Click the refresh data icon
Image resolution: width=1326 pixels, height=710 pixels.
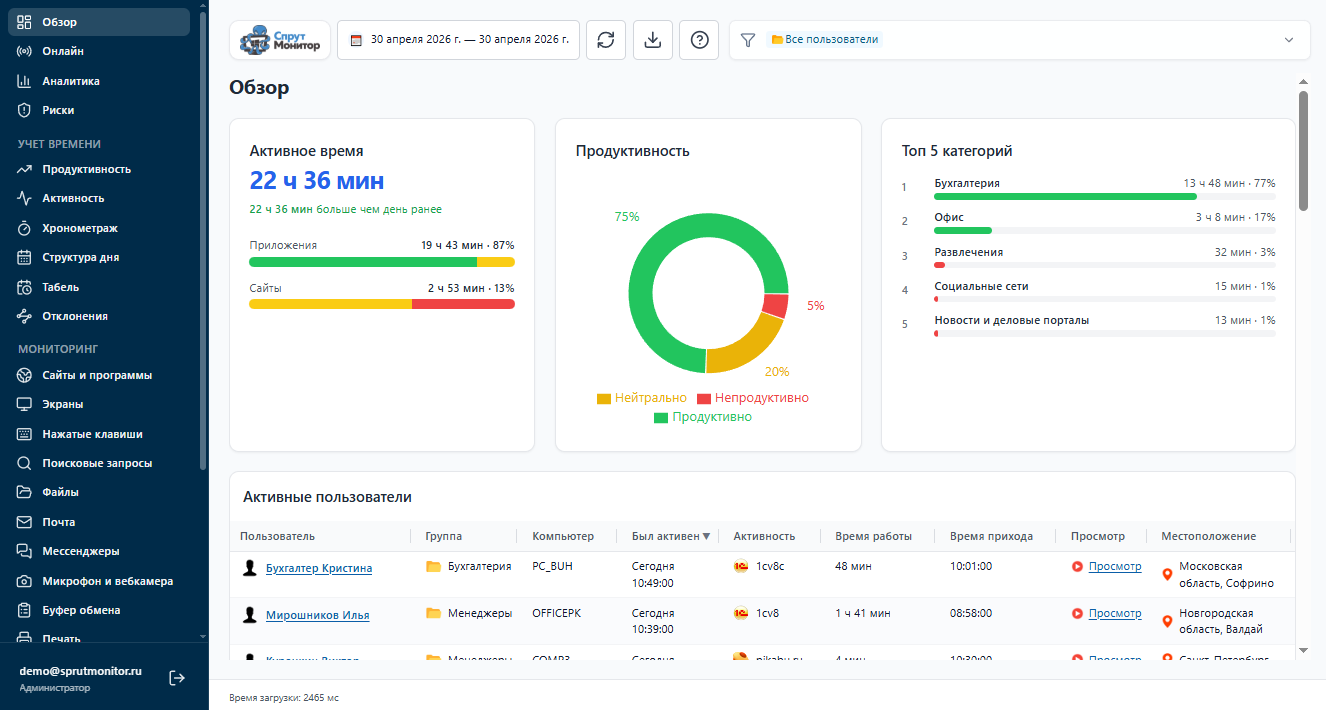[x=605, y=40]
